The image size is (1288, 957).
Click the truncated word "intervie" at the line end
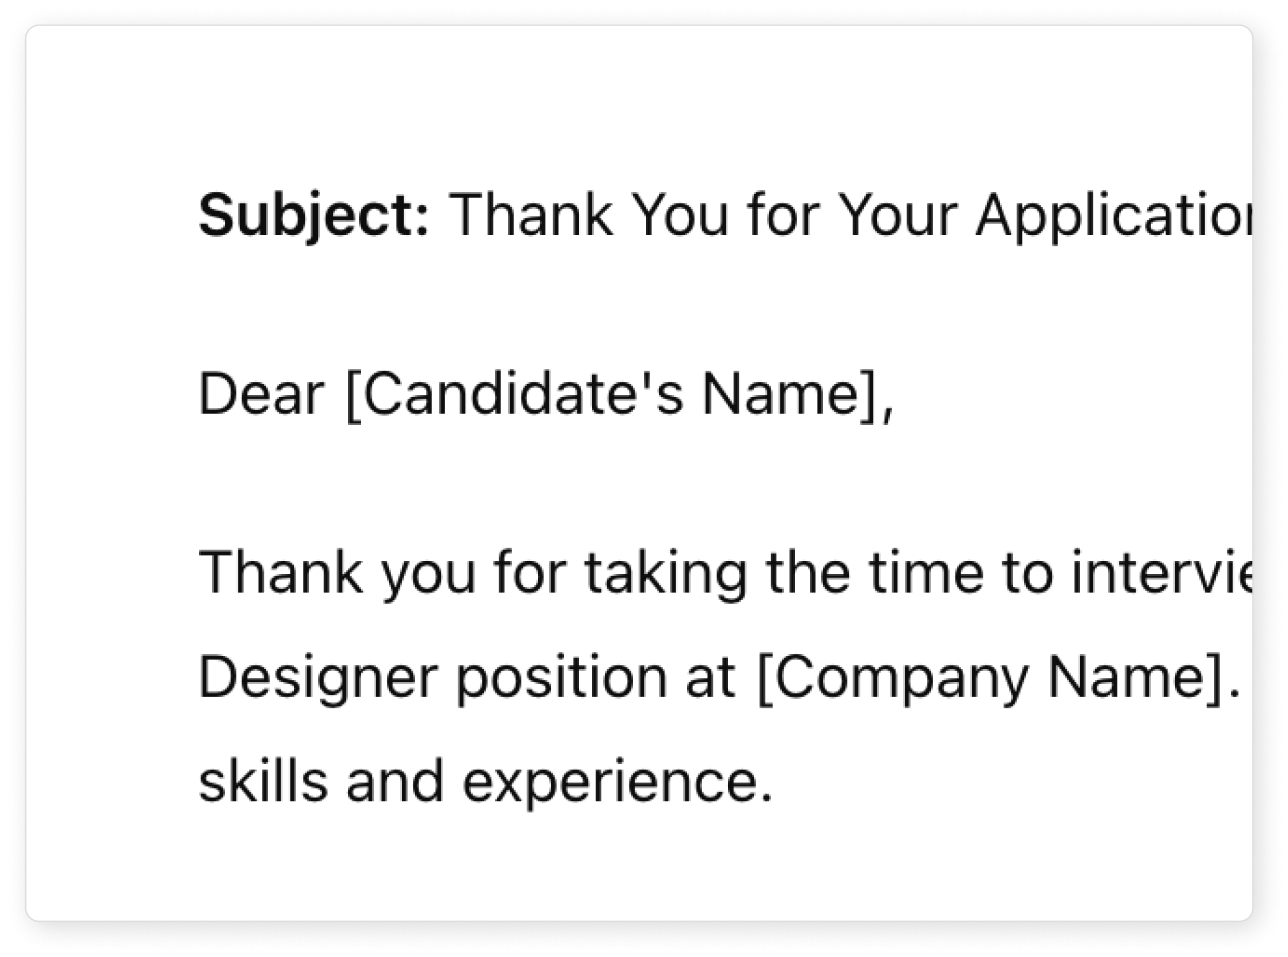(x=1161, y=573)
